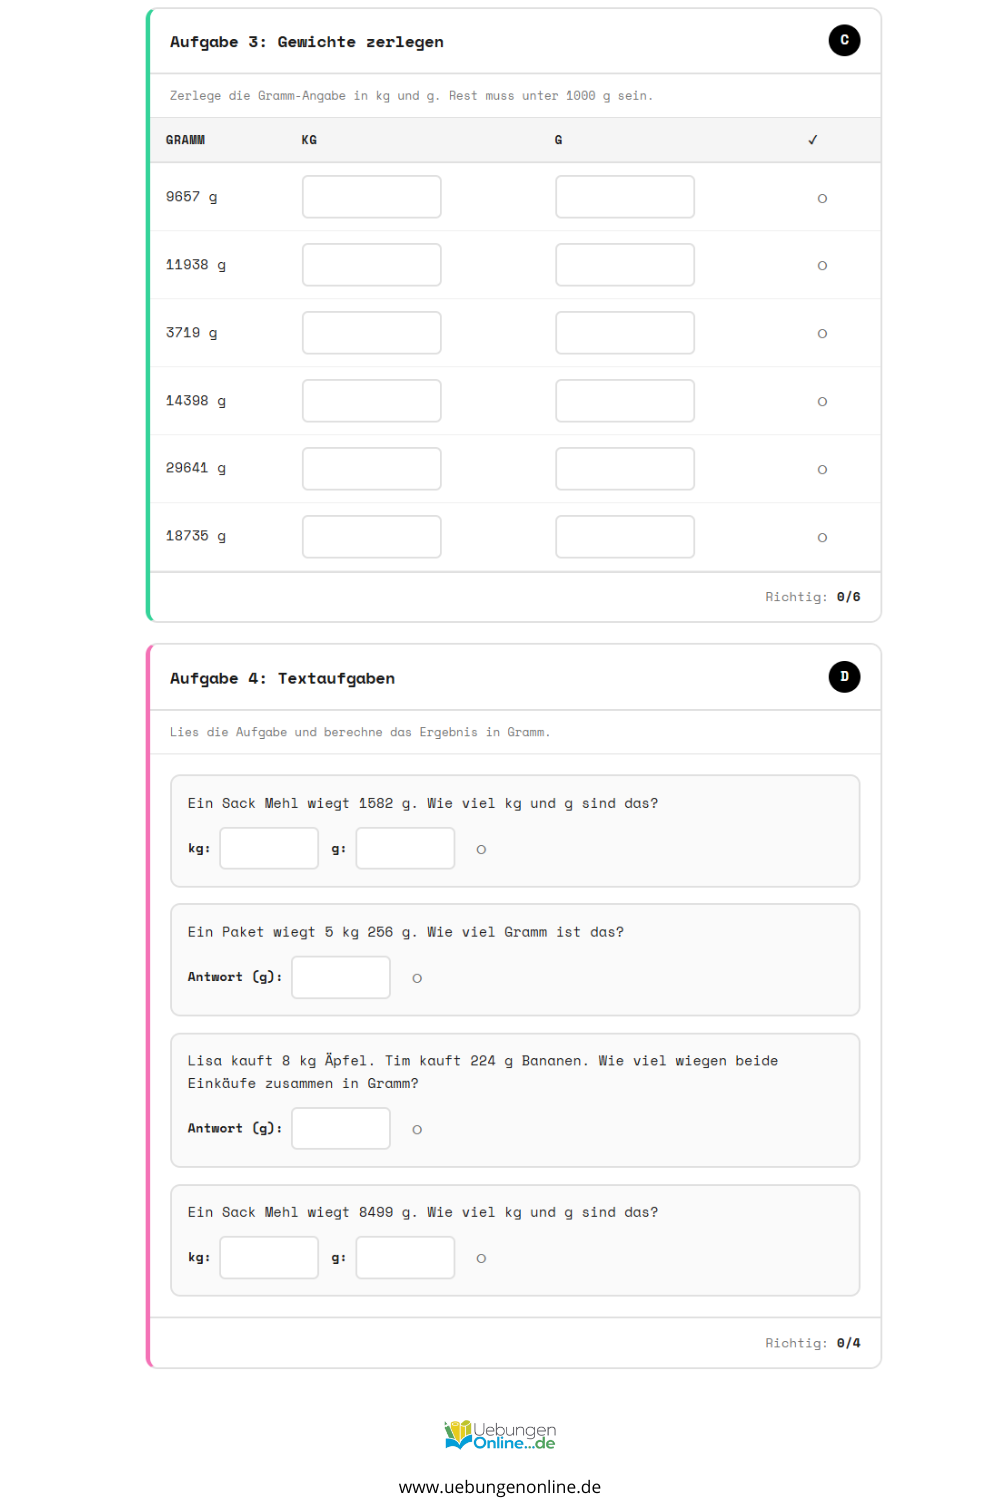Click the status circle in the 14398 g row
This screenshot has width=1000, height=1500.
tap(822, 402)
